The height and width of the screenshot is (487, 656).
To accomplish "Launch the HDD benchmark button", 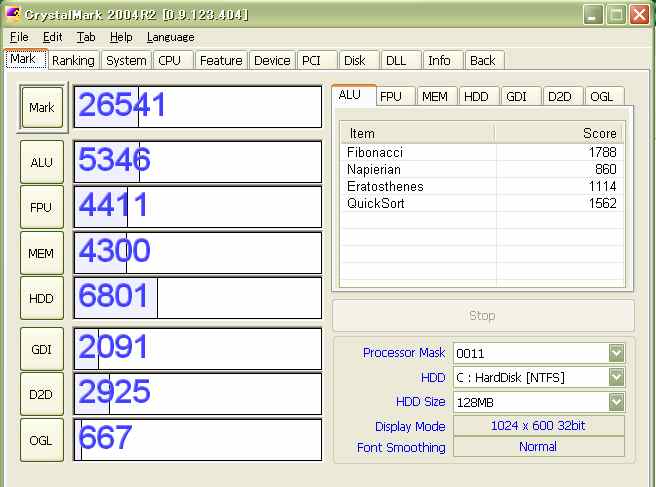I will tap(41, 298).
